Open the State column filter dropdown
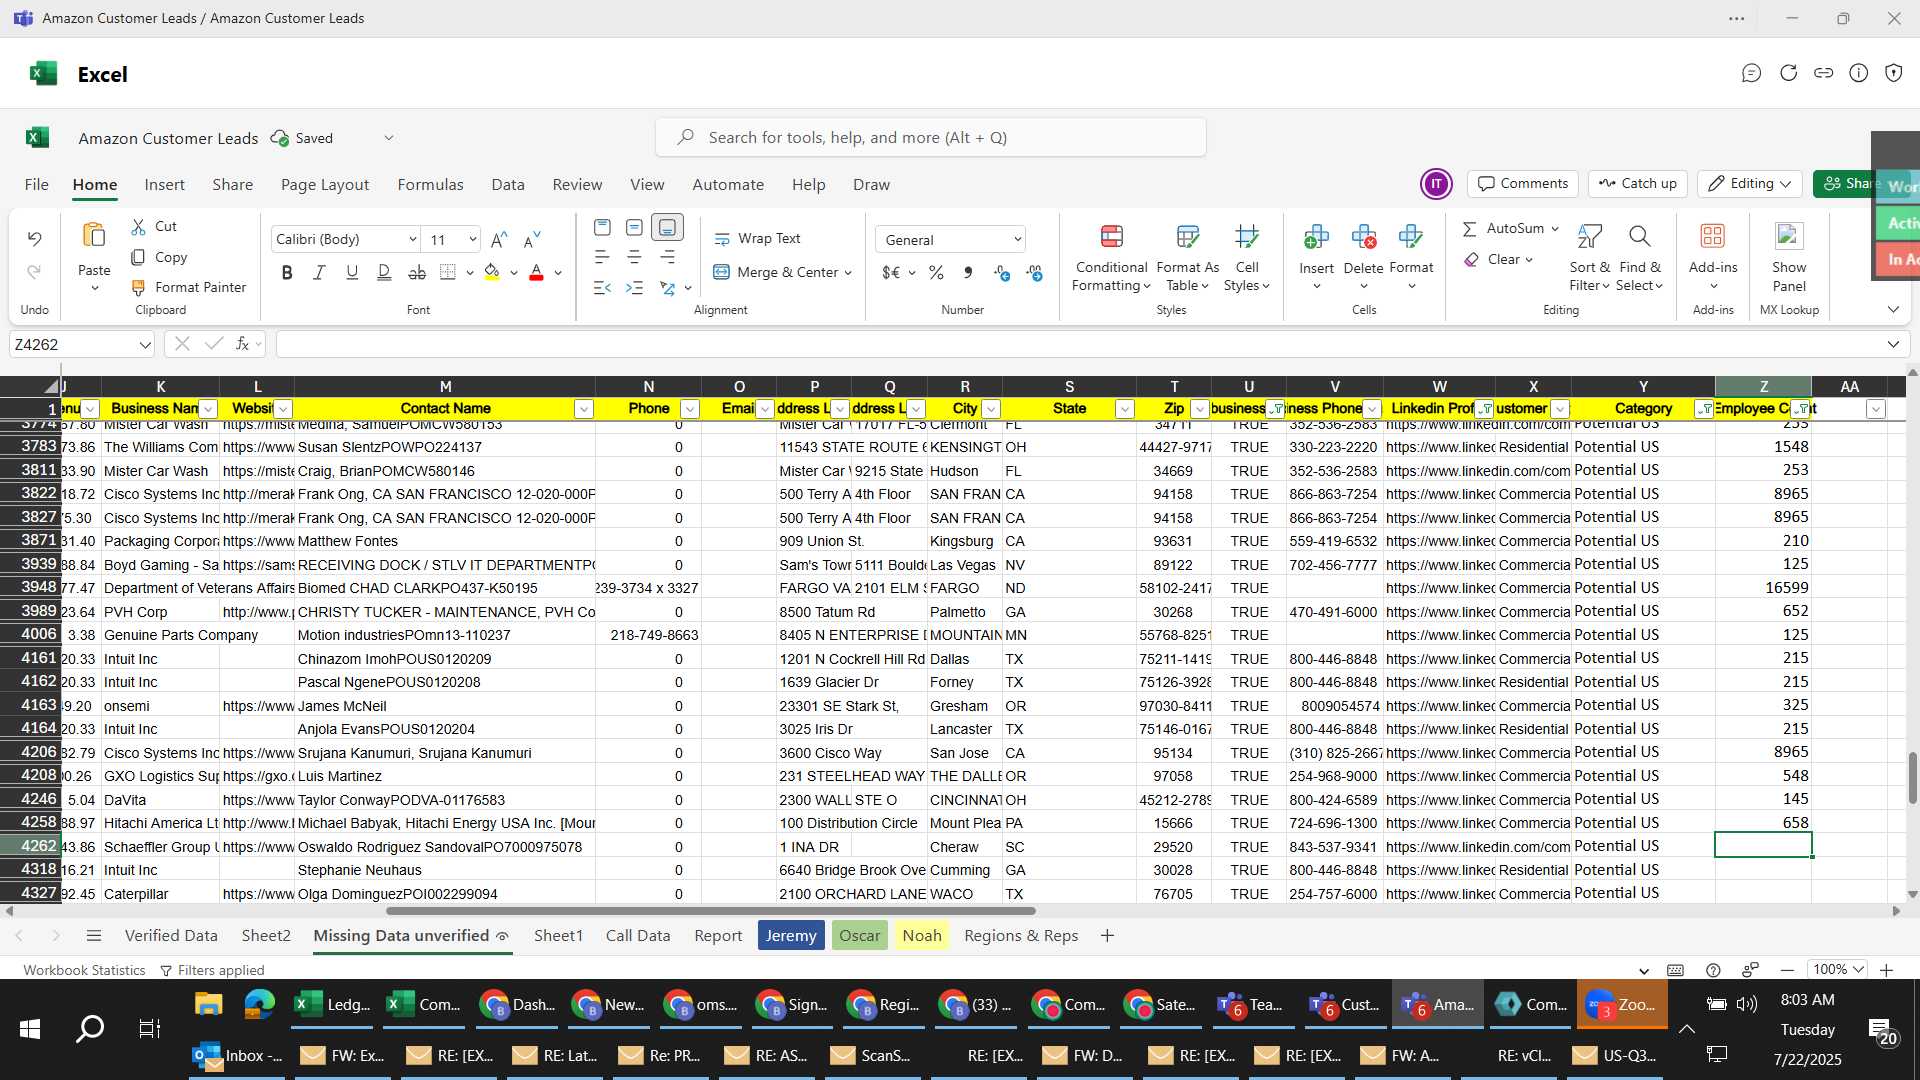The image size is (1920, 1080). coord(1125,409)
